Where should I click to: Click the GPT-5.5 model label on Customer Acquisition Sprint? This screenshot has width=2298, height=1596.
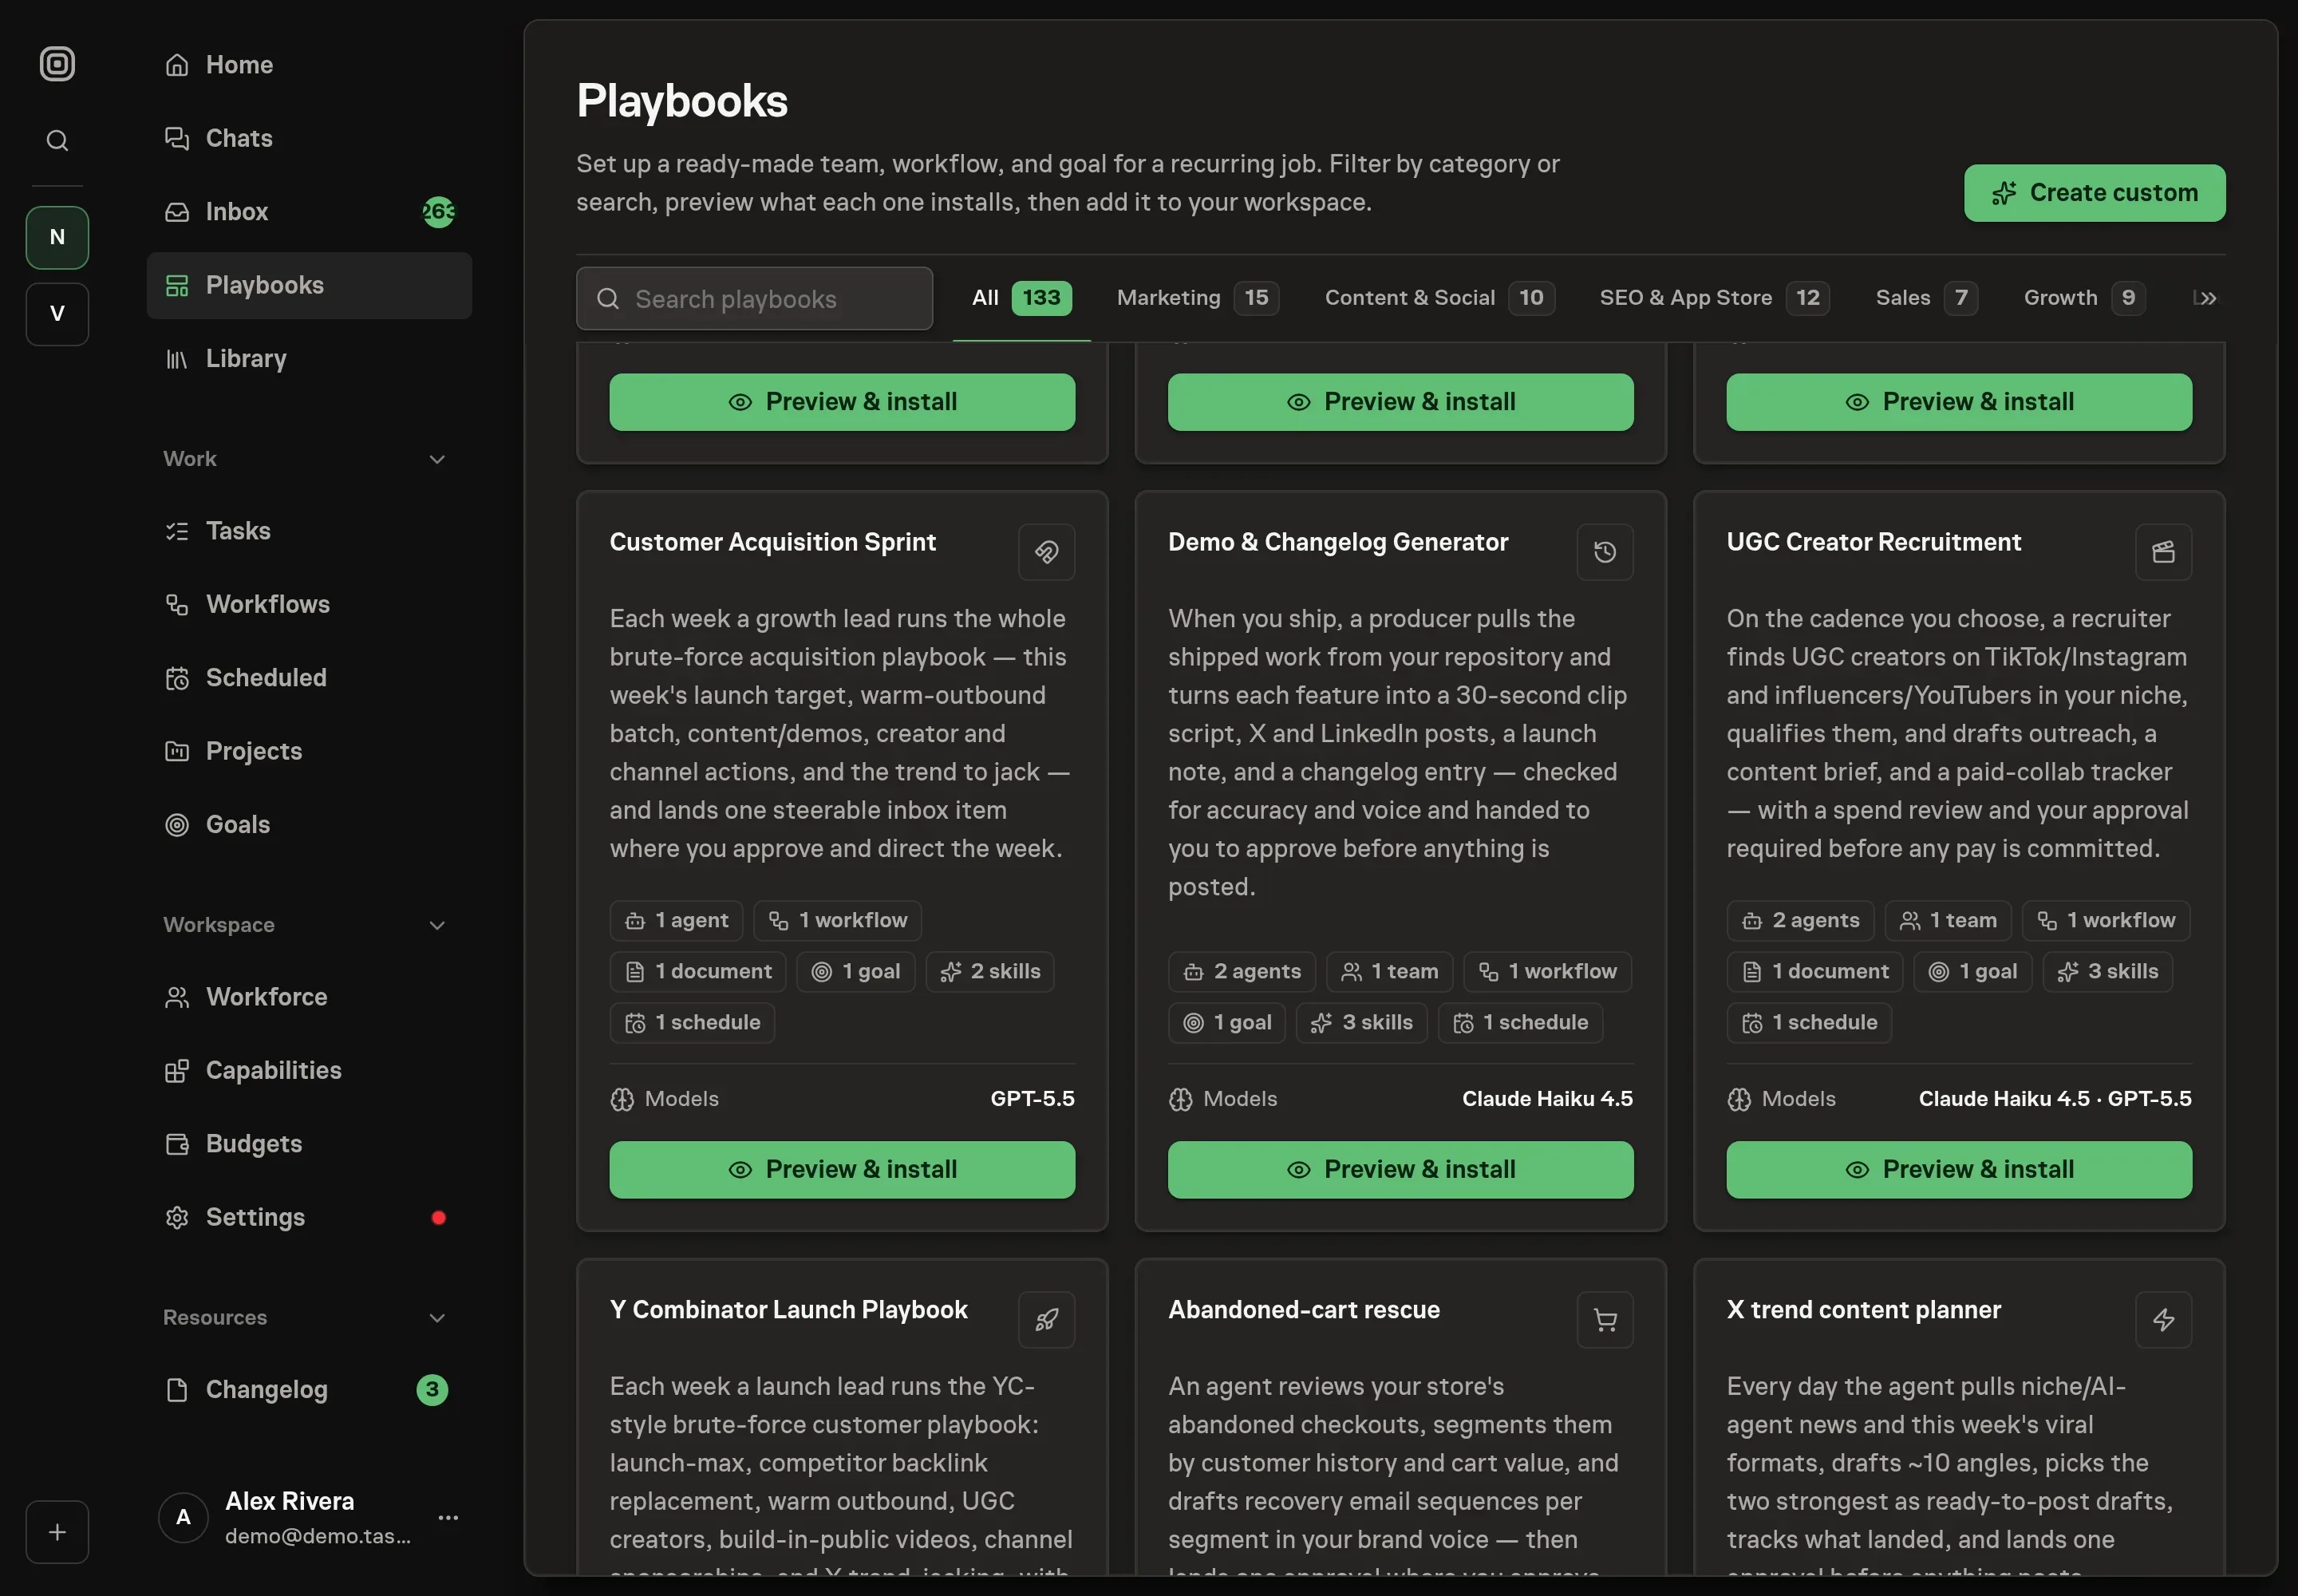(1032, 1099)
